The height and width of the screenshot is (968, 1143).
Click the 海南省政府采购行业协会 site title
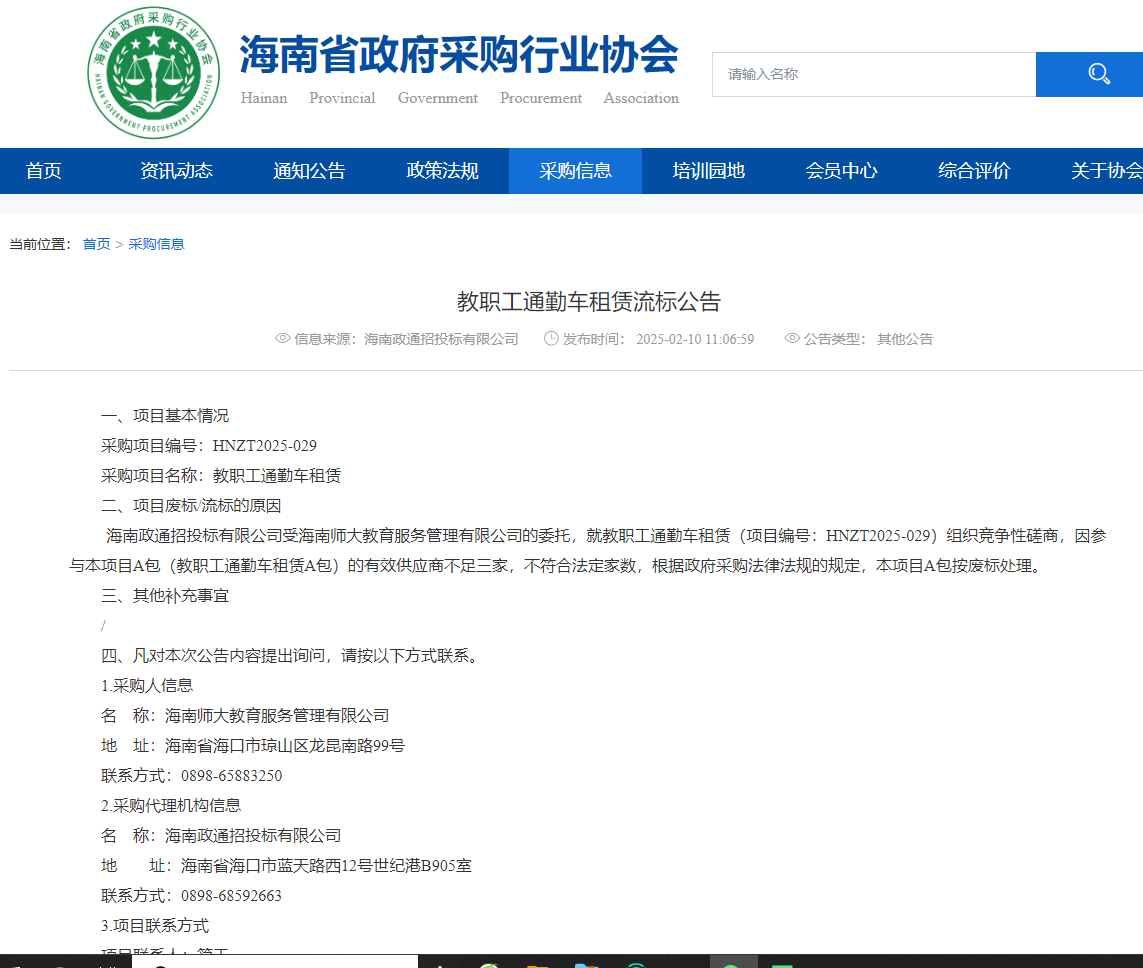[x=459, y=55]
